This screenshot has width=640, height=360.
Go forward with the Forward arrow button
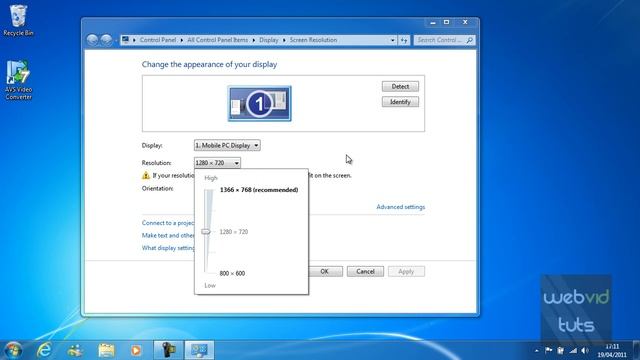[x=106, y=40]
